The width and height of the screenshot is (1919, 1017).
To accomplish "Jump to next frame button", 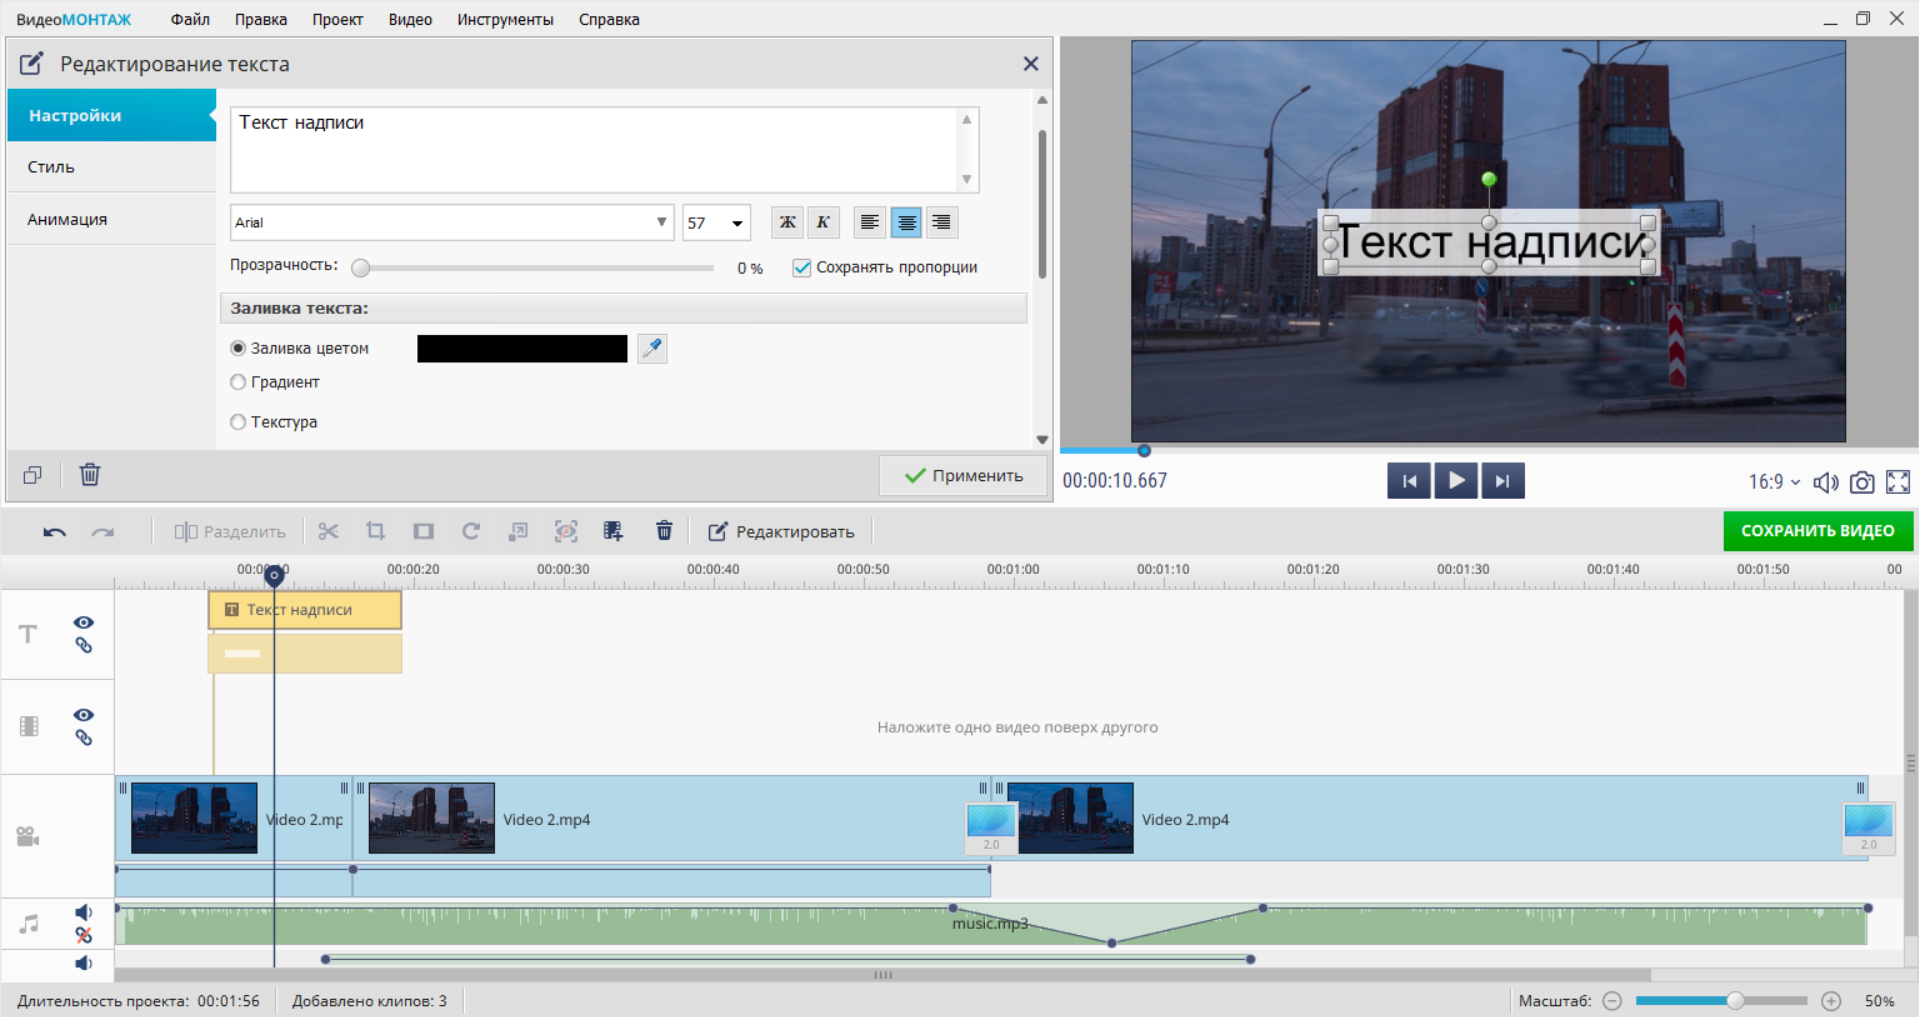I will (x=1503, y=481).
